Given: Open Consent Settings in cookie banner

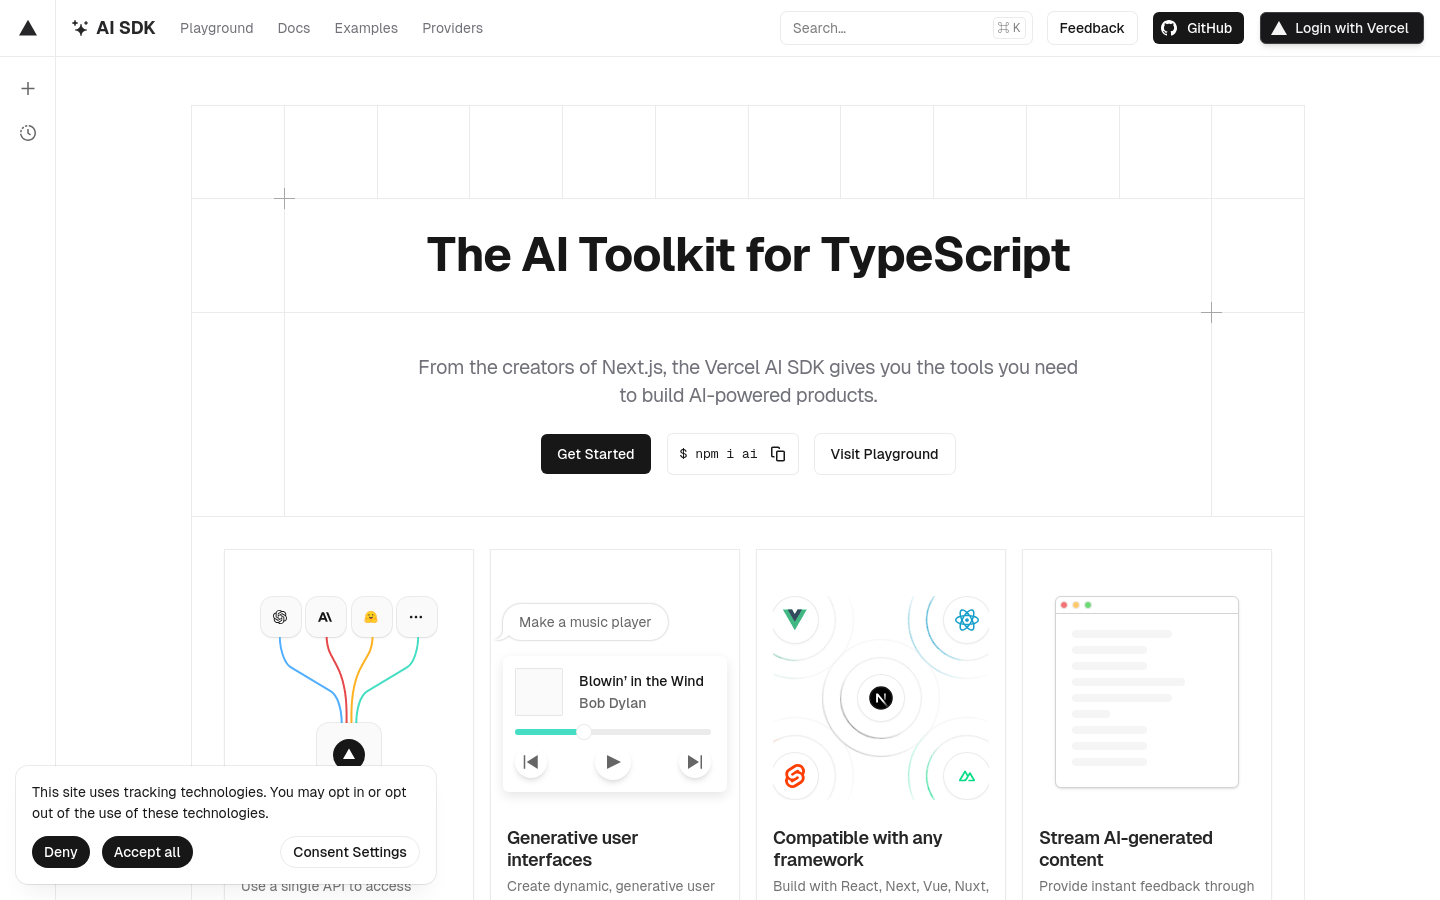Looking at the screenshot, I should click(x=350, y=852).
